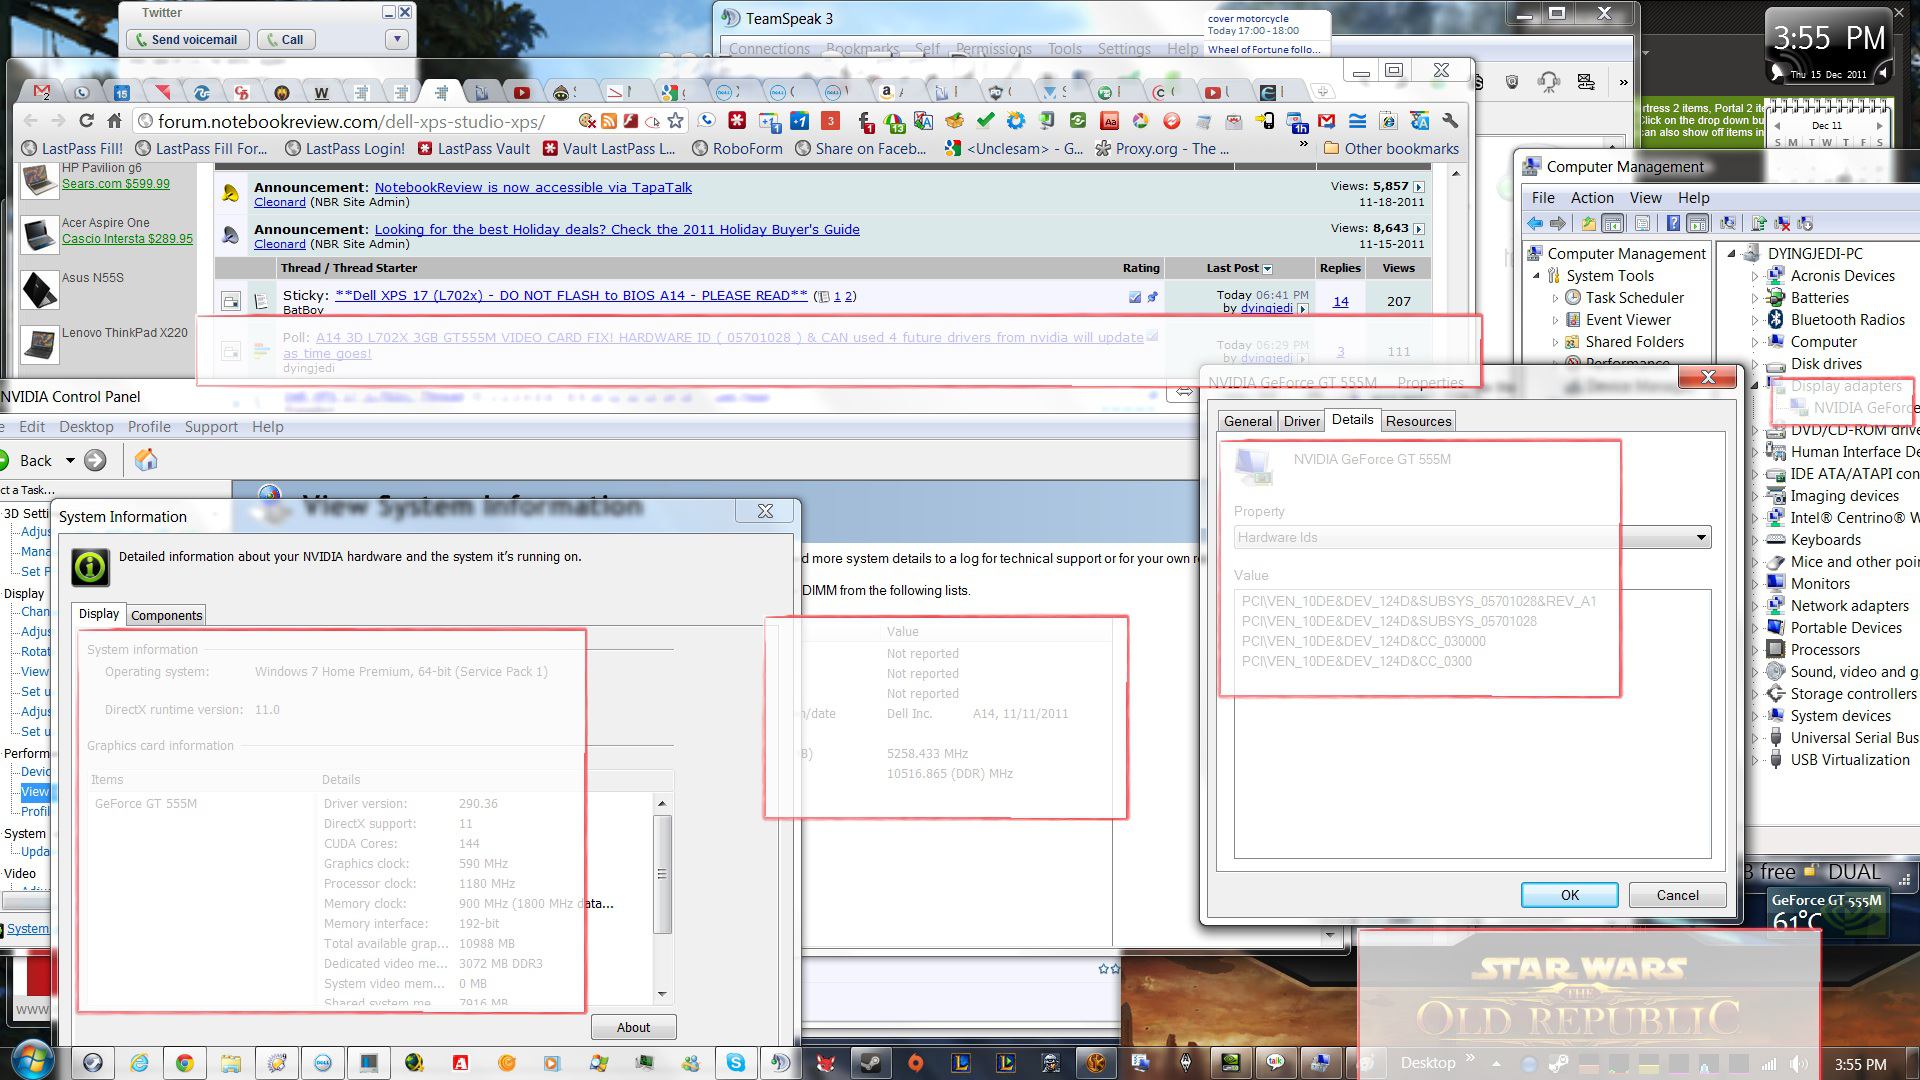The image size is (1920, 1080).
Task: Open the View menu in Computer Management
Action: (1645, 198)
